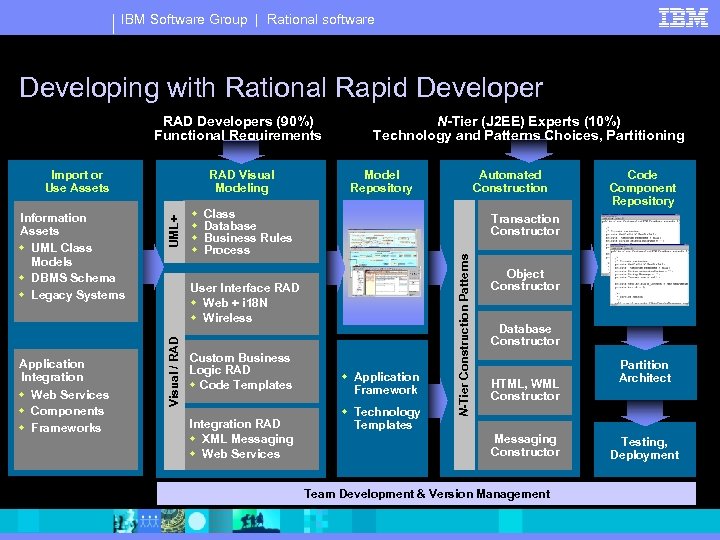
Task: Click the Model Repository screenshot thumbnail
Action: tap(385, 263)
